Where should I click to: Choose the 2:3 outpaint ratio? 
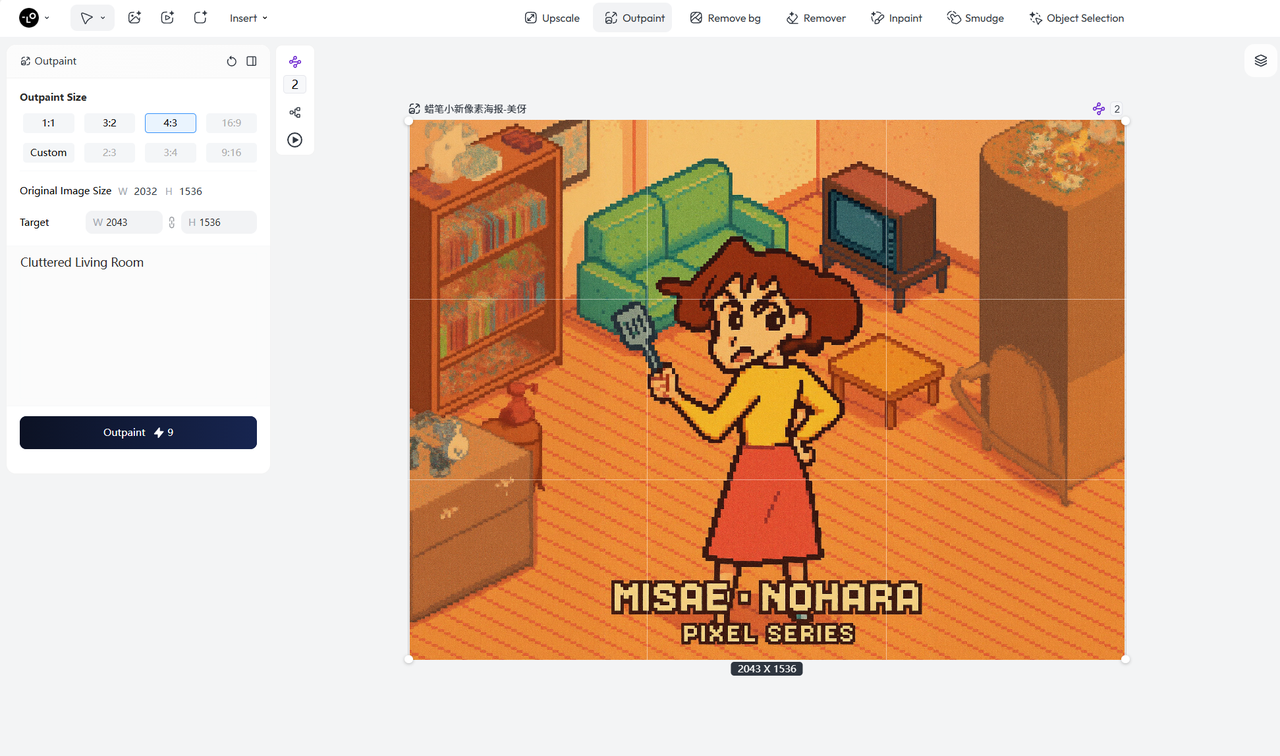tap(109, 153)
